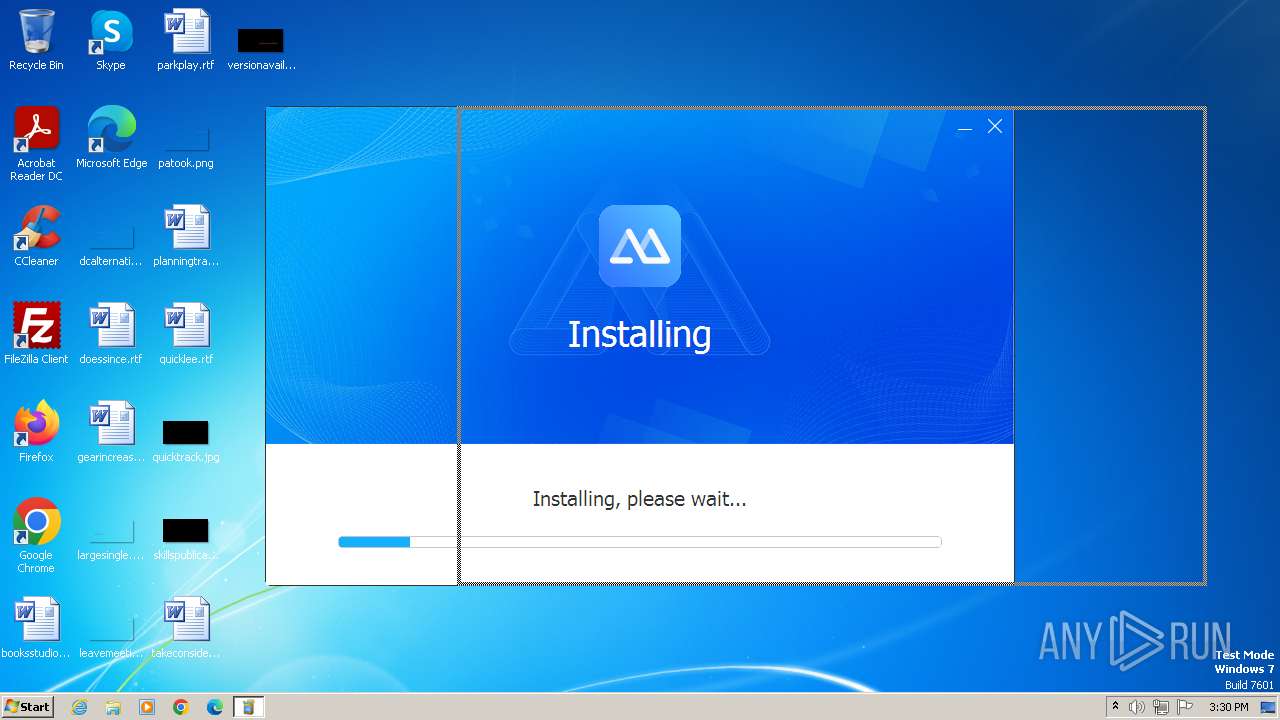
Task: Select the versionavail... desktop file
Action: (x=261, y=48)
